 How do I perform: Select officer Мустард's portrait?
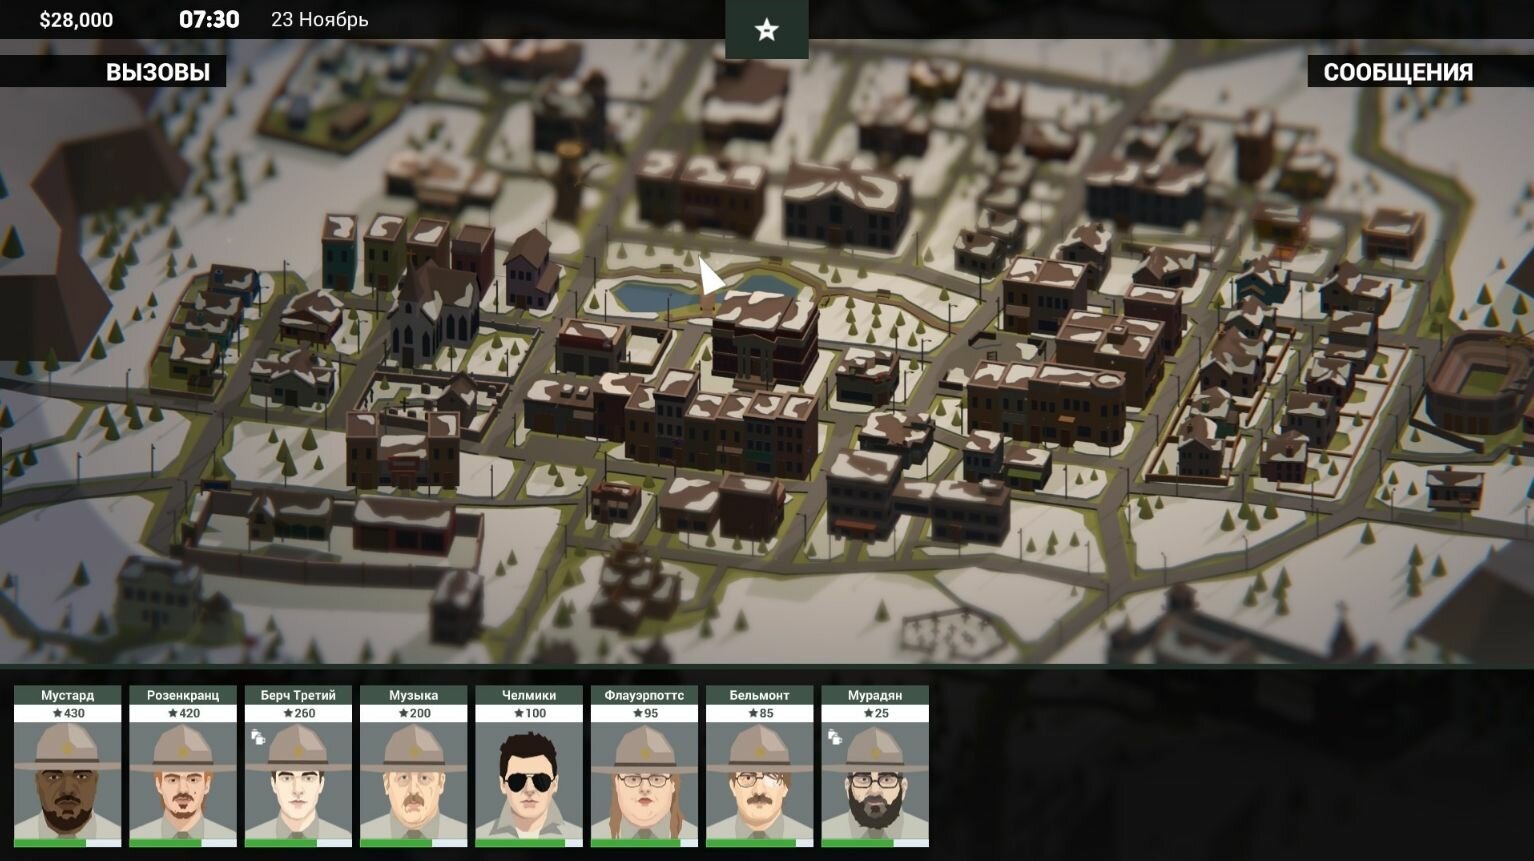click(x=68, y=781)
